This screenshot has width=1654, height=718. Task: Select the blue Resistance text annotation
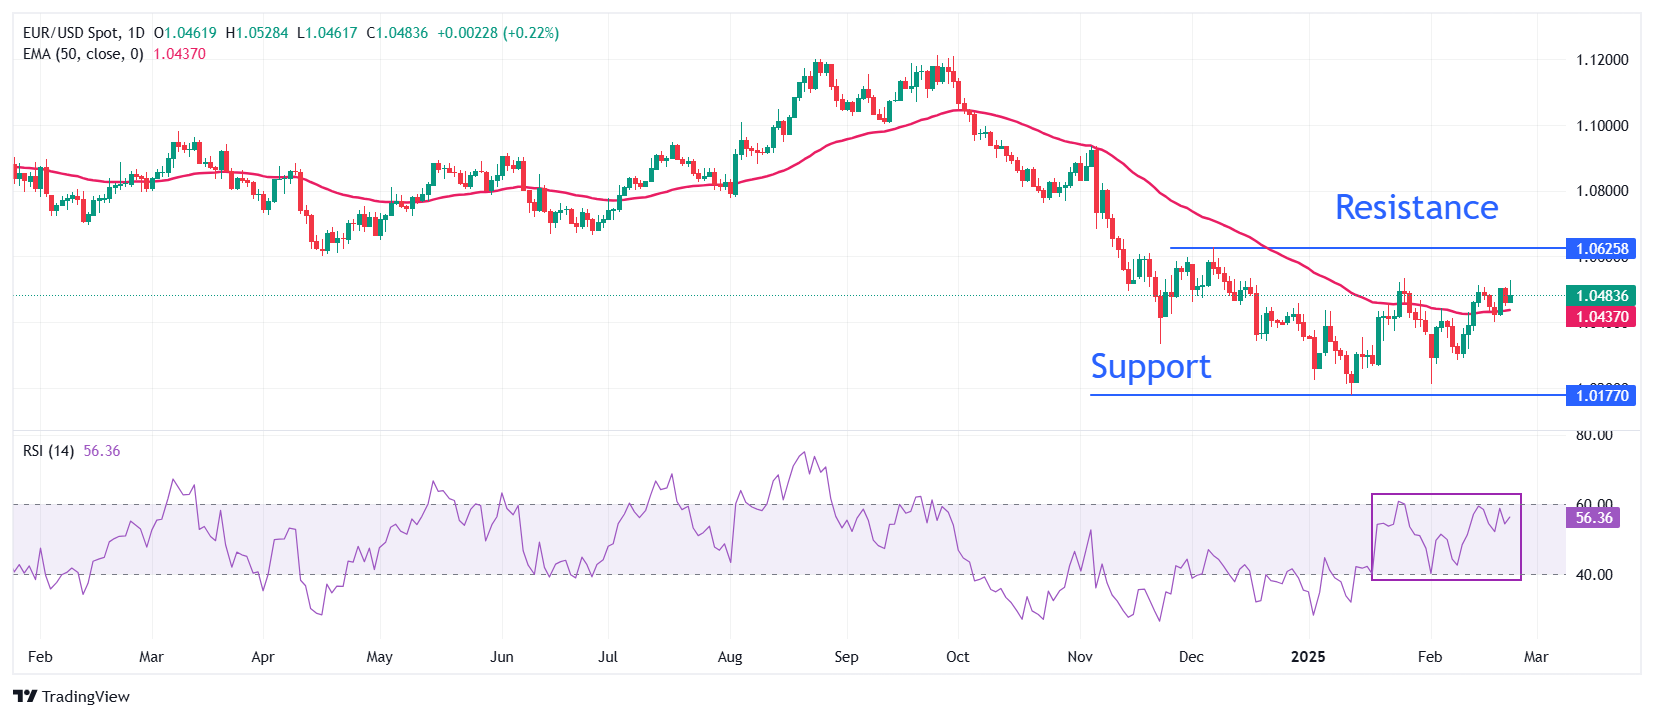[1416, 207]
